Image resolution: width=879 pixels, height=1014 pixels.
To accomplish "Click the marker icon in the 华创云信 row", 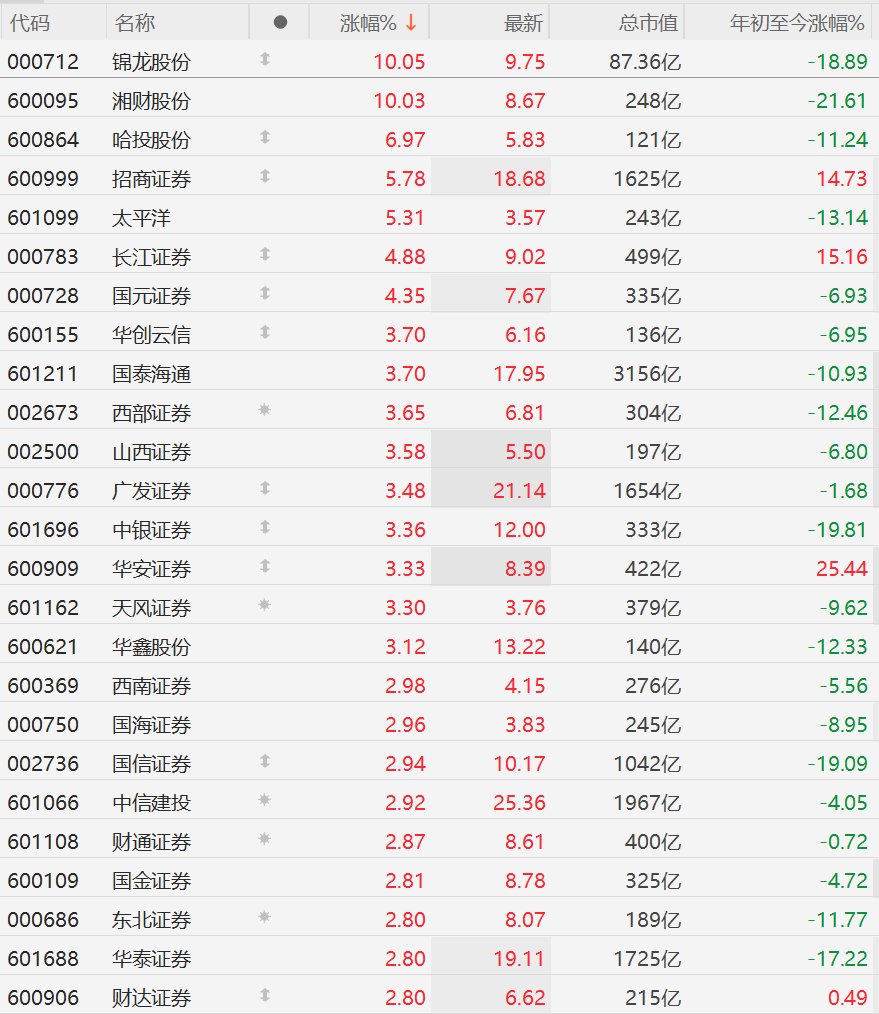I will pyautogui.click(x=265, y=332).
